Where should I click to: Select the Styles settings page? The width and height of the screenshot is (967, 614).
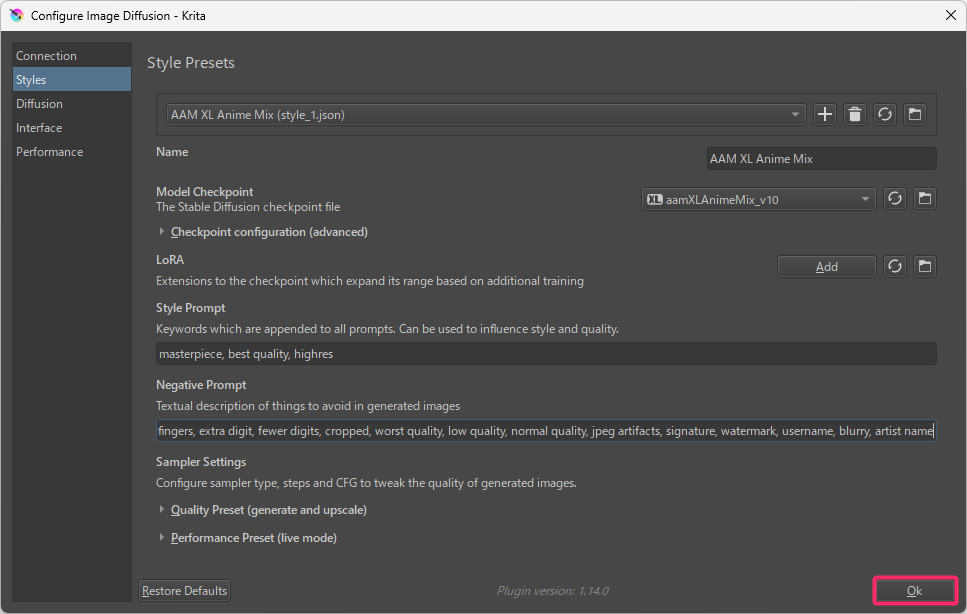(x=72, y=80)
